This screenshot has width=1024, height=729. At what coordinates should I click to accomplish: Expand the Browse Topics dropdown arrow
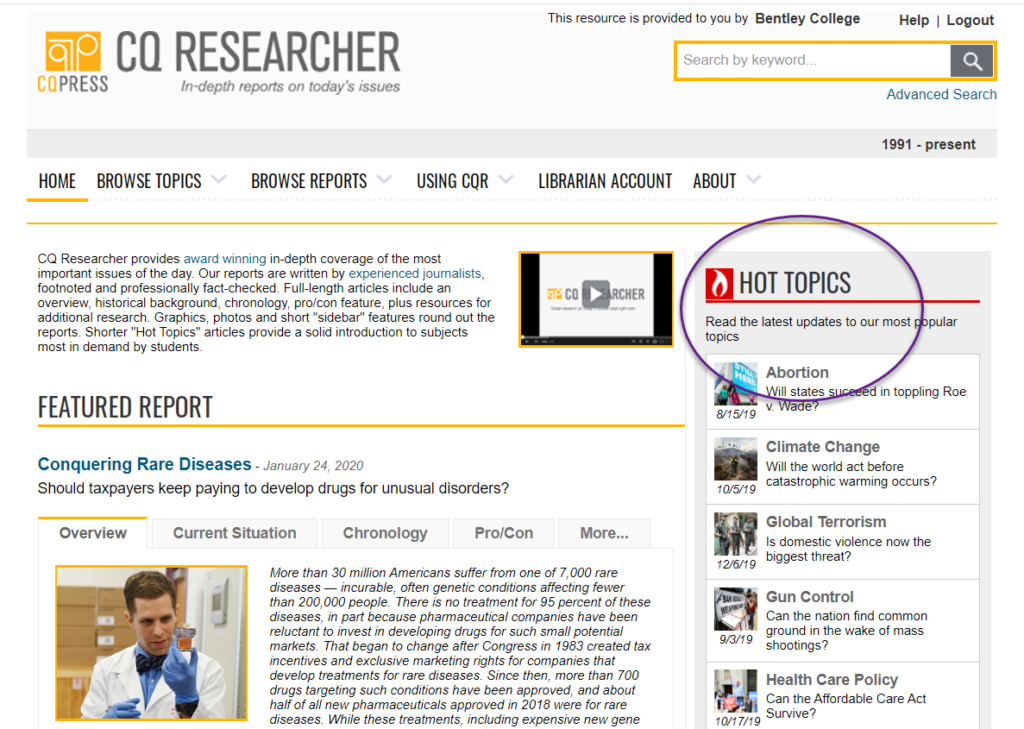[x=219, y=180]
